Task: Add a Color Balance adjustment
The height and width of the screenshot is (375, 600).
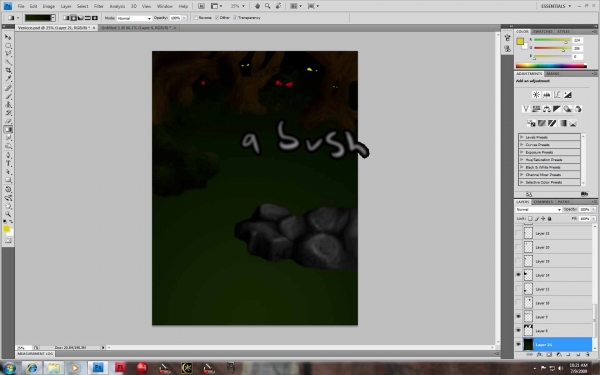Action: [x=546, y=109]
